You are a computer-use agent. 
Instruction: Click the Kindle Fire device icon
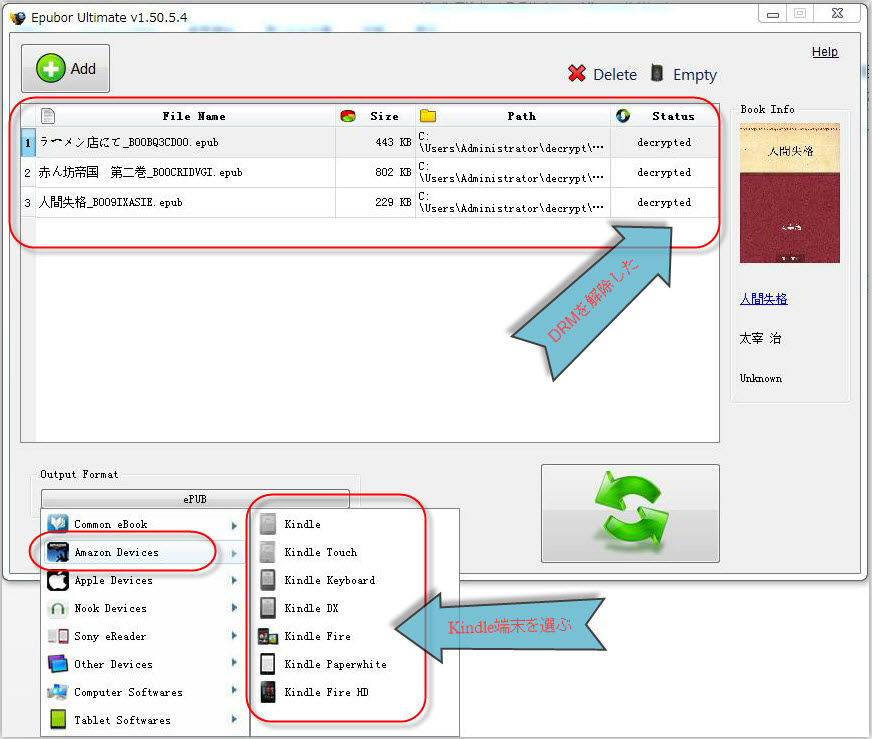[x=268, y=636]
